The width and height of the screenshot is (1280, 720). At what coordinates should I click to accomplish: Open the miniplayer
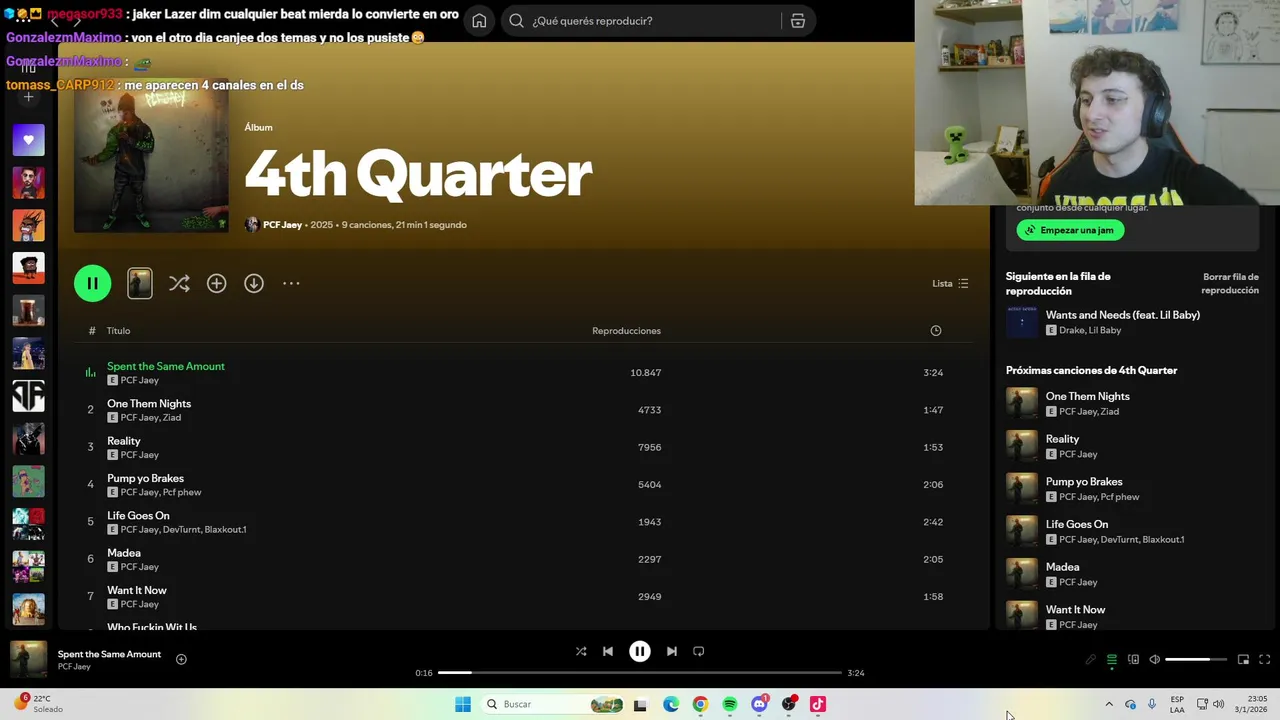pos(1243,660)
